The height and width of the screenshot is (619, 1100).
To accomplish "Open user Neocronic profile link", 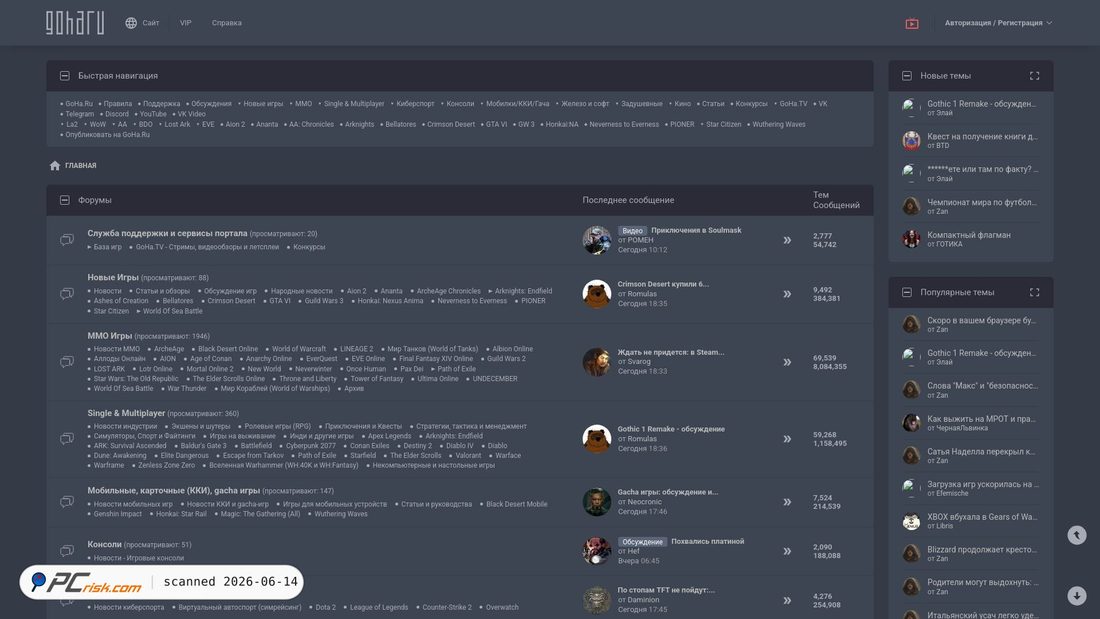I will tap(644, 502).
